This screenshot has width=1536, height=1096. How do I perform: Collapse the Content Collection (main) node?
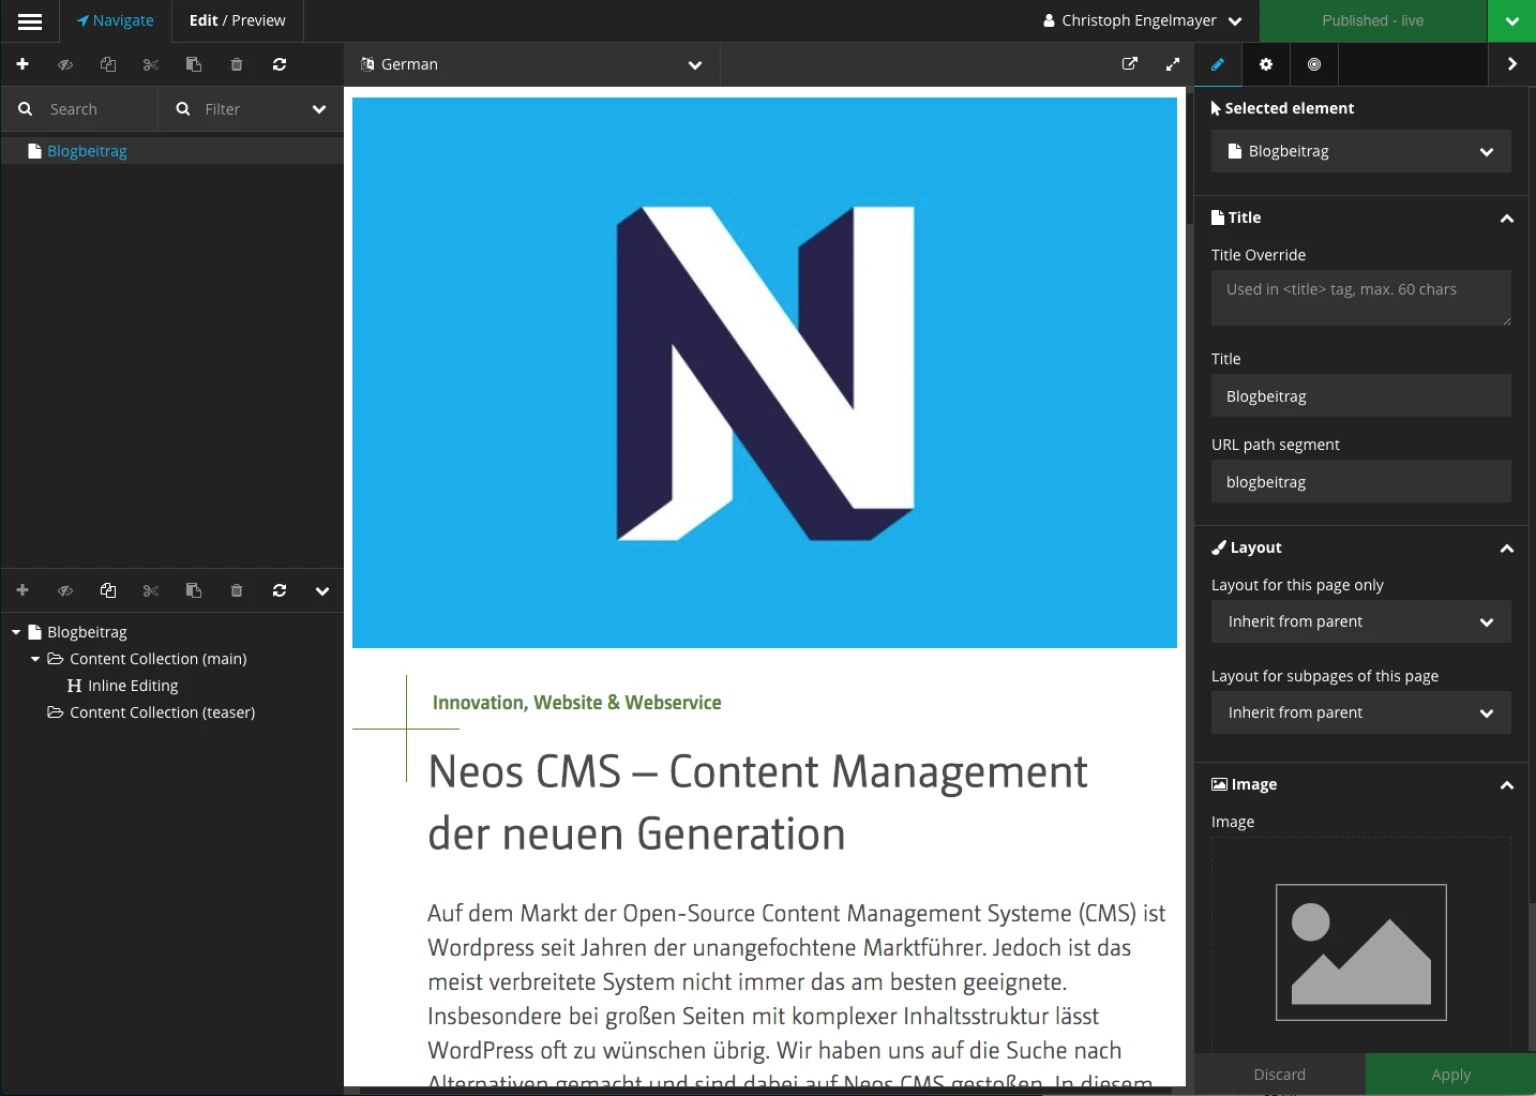click(x=35, y=659)
